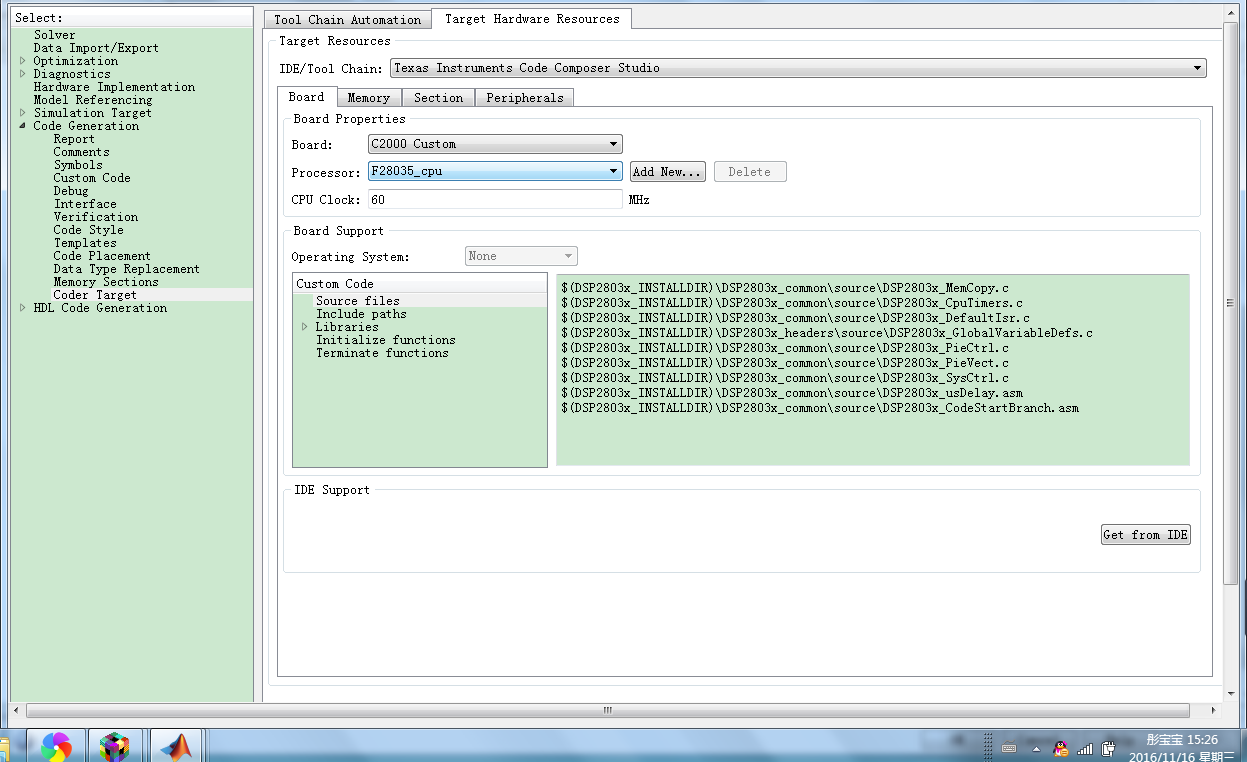Screen dimensions: 1247x762
Task: Select Debug under Code Generation
Action: click(x=71, y=191)
